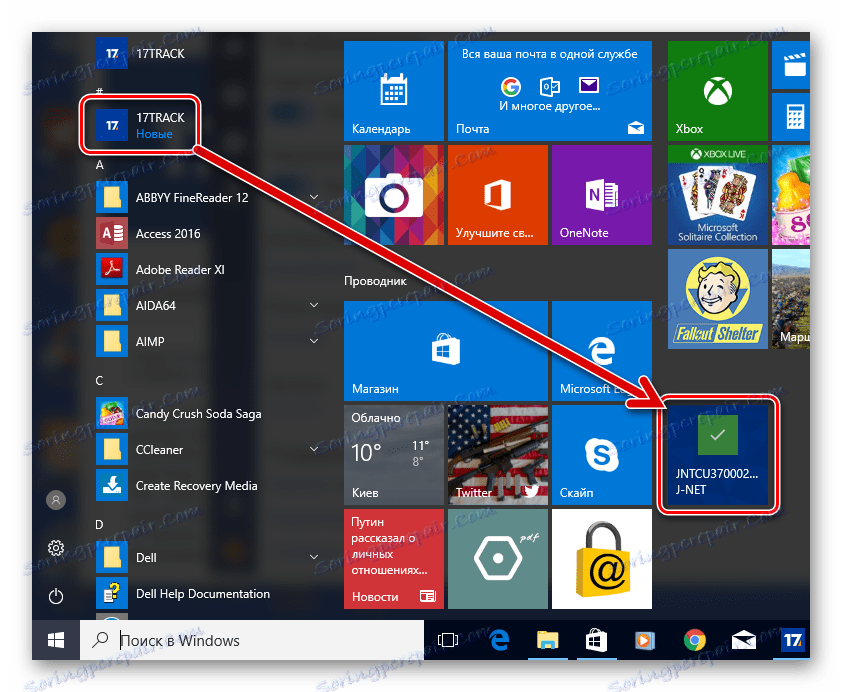Viewport: 842px width, 692px height.
Task: Open the Магазин (Store) tile
Action: (445, 352)
